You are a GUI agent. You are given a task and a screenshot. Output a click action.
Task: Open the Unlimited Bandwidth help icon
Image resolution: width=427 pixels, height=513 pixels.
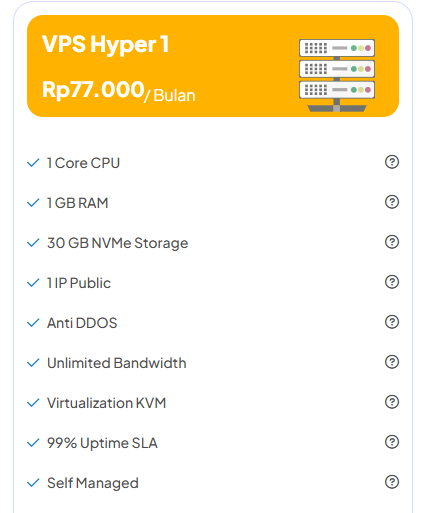coord(392,362)
